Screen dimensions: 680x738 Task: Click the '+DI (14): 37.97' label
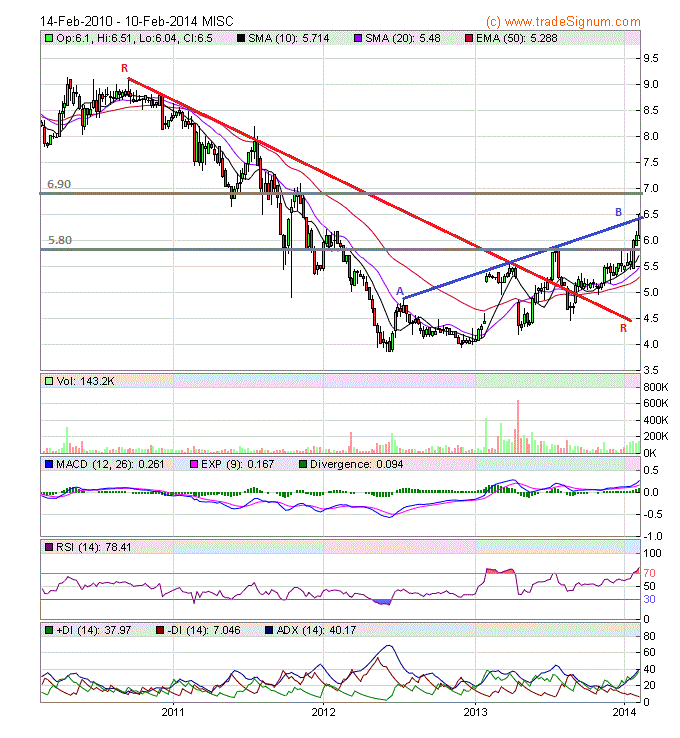point(93,630)
